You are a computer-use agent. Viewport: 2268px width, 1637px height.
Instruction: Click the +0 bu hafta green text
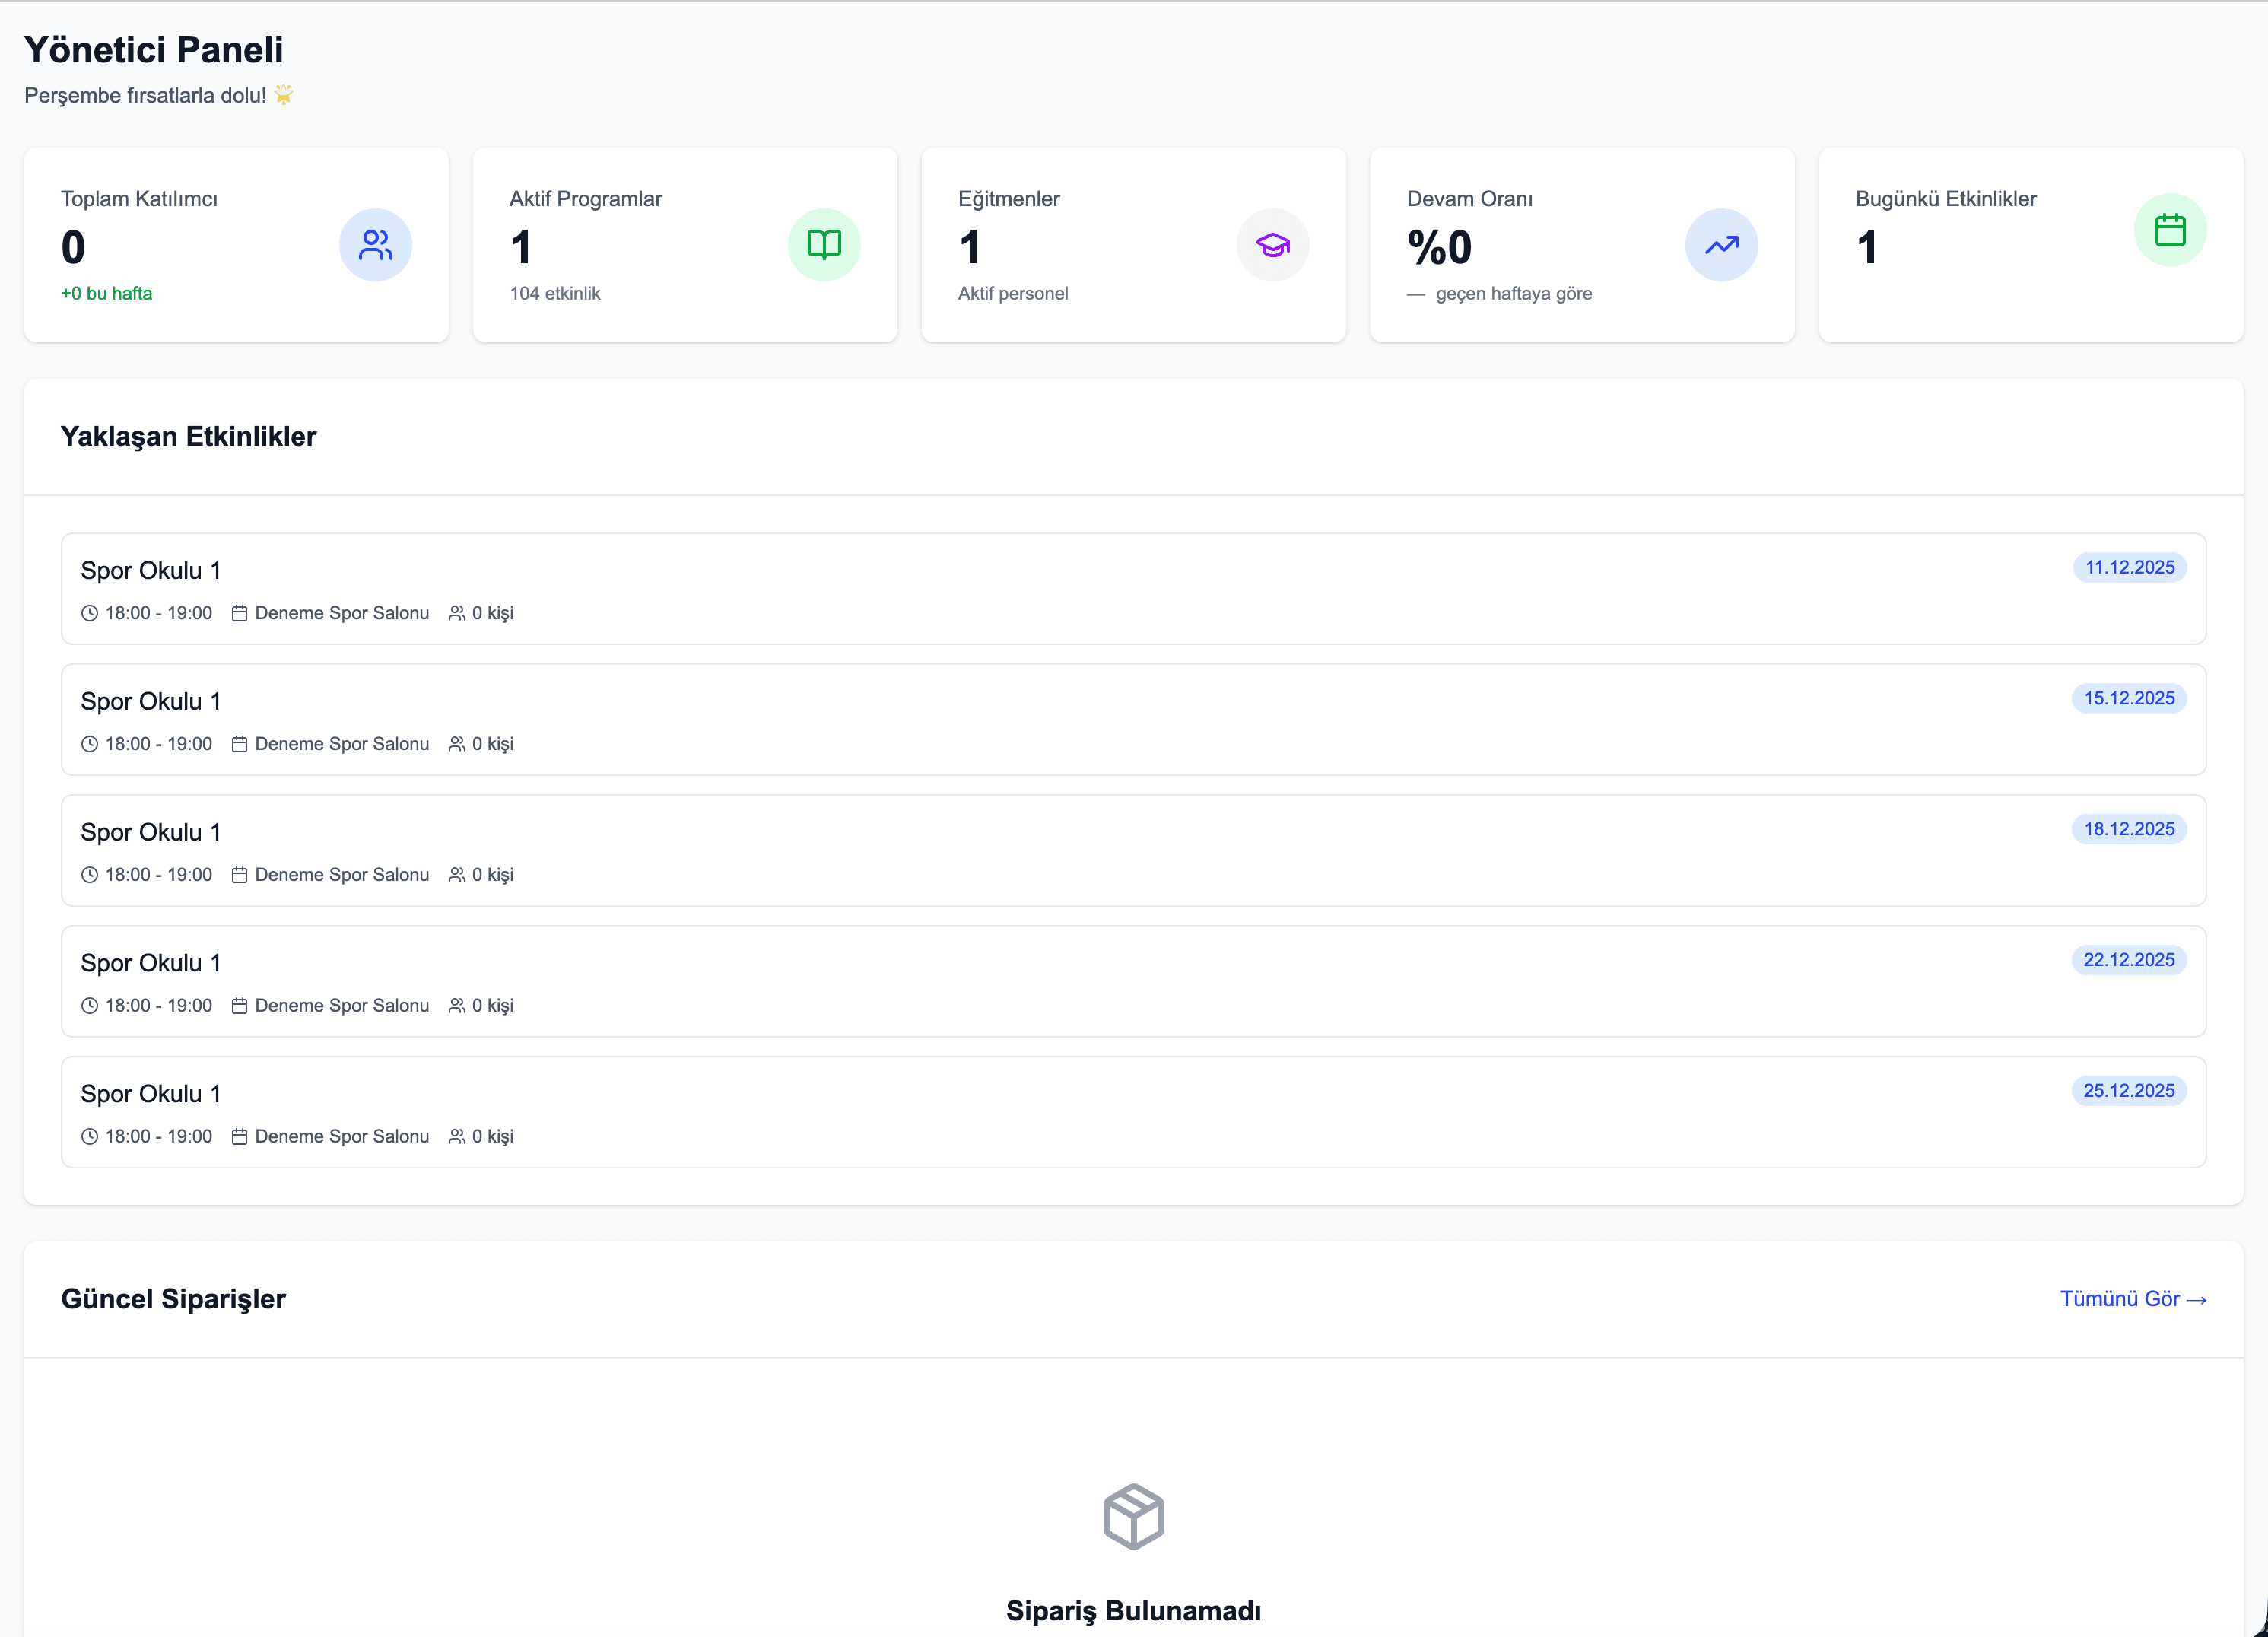pyautogui.click(x=106, y=293)
